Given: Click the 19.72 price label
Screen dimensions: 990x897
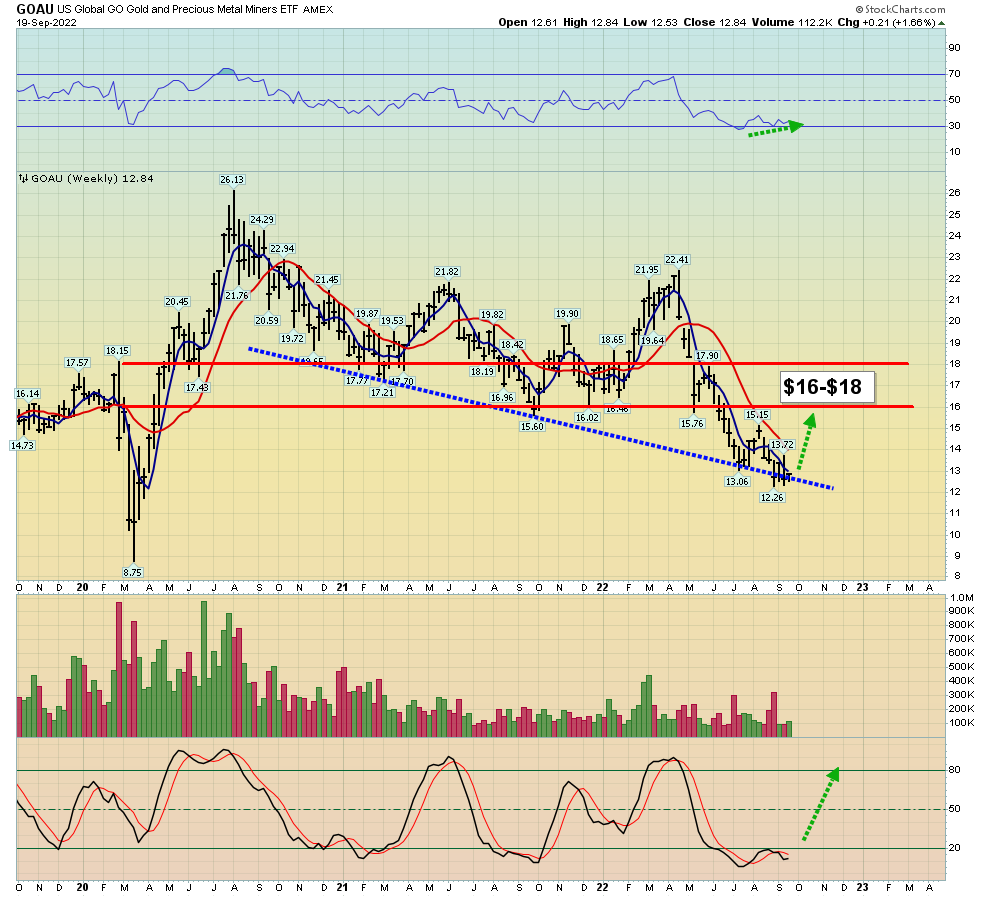Looking at the screenshot, I should coord(292,338).
